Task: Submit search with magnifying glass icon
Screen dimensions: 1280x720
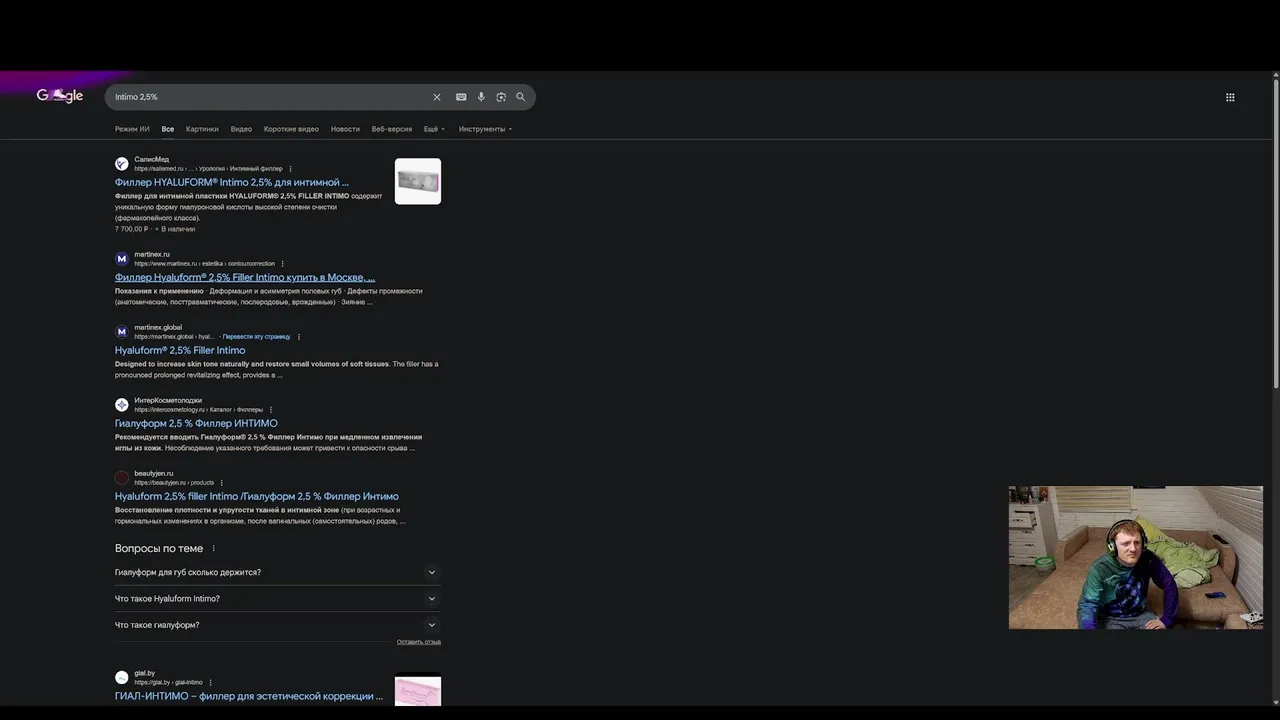Action: tap(520, 97)
